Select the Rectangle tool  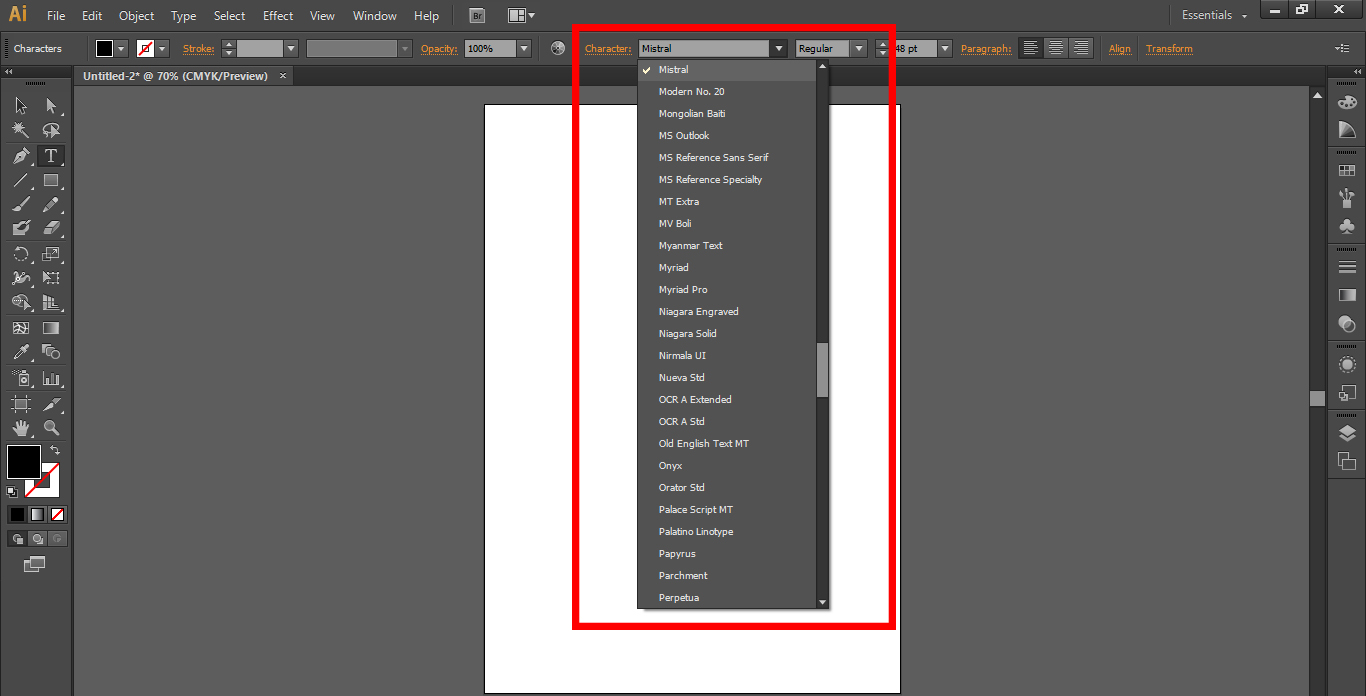pyautogui.click(x=51, y=182)
